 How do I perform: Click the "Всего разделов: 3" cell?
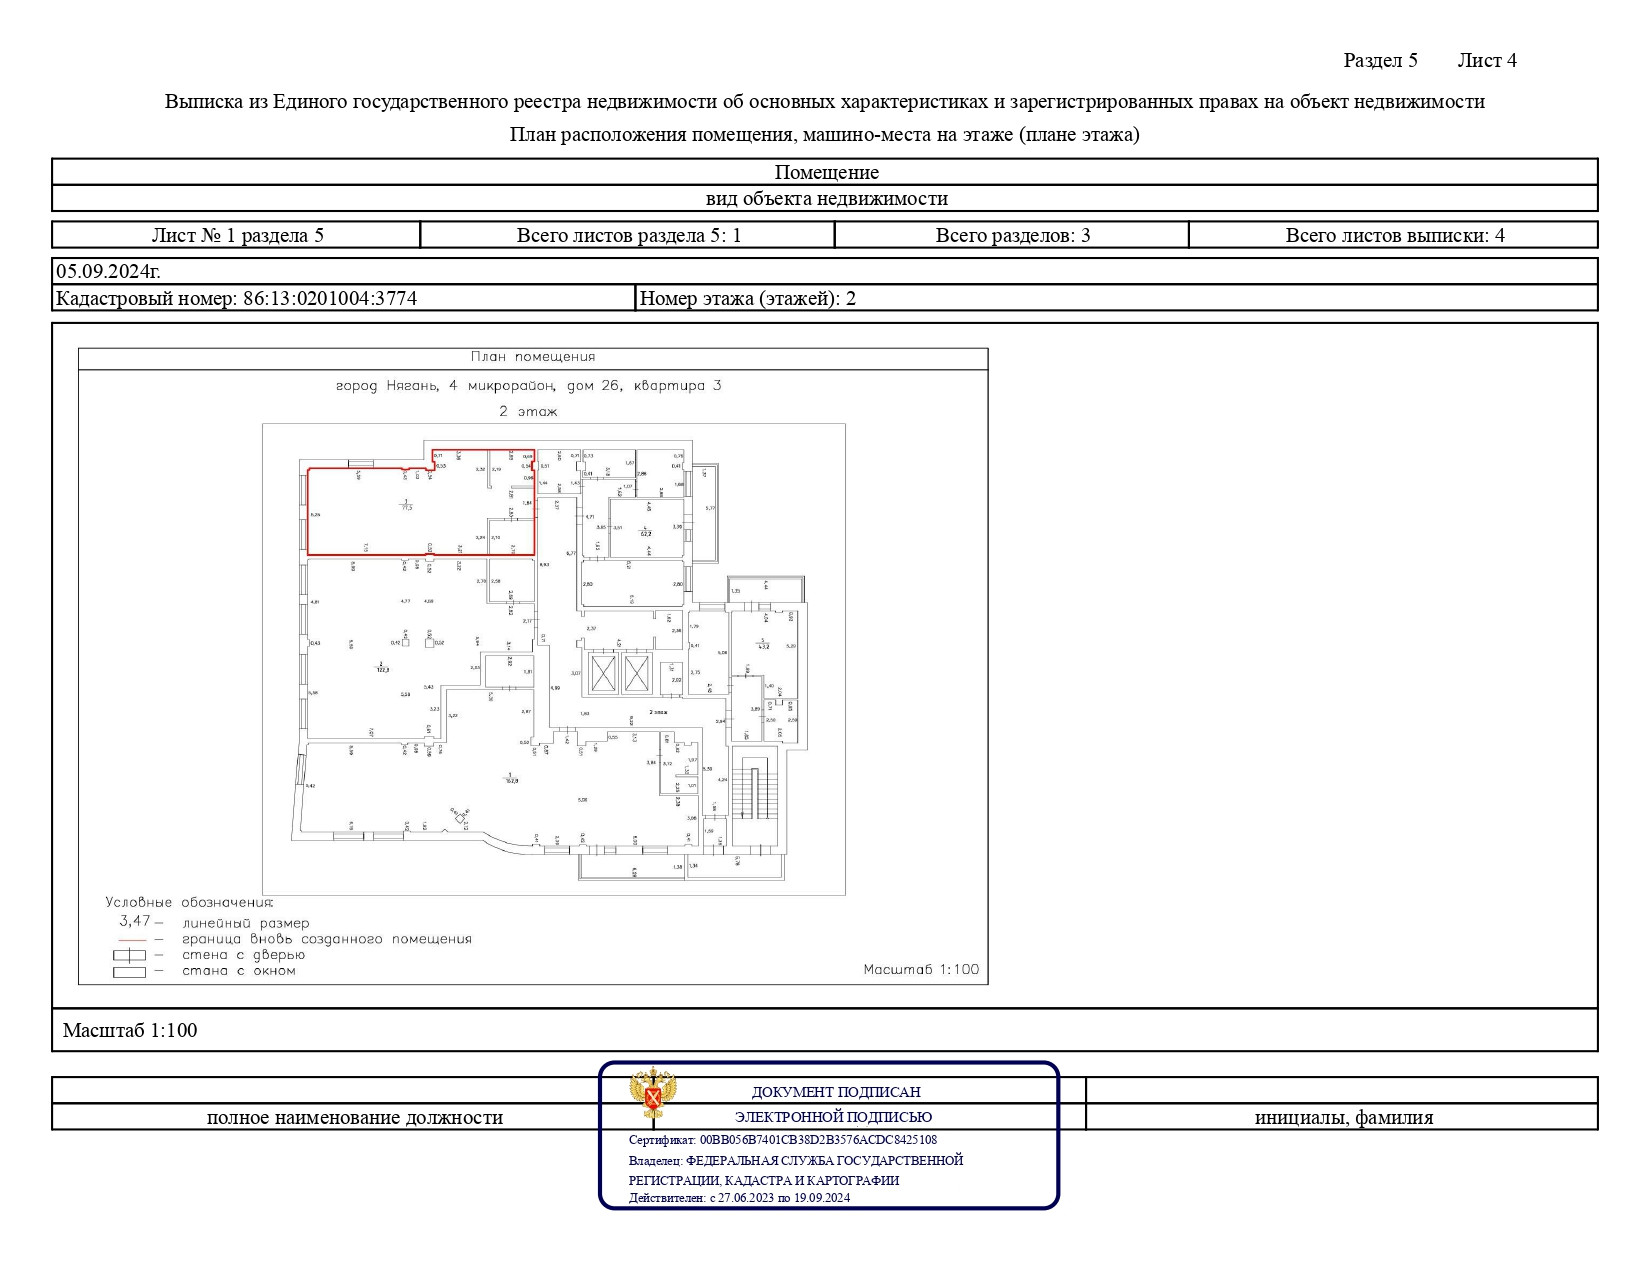click(x=1012, y=235)
